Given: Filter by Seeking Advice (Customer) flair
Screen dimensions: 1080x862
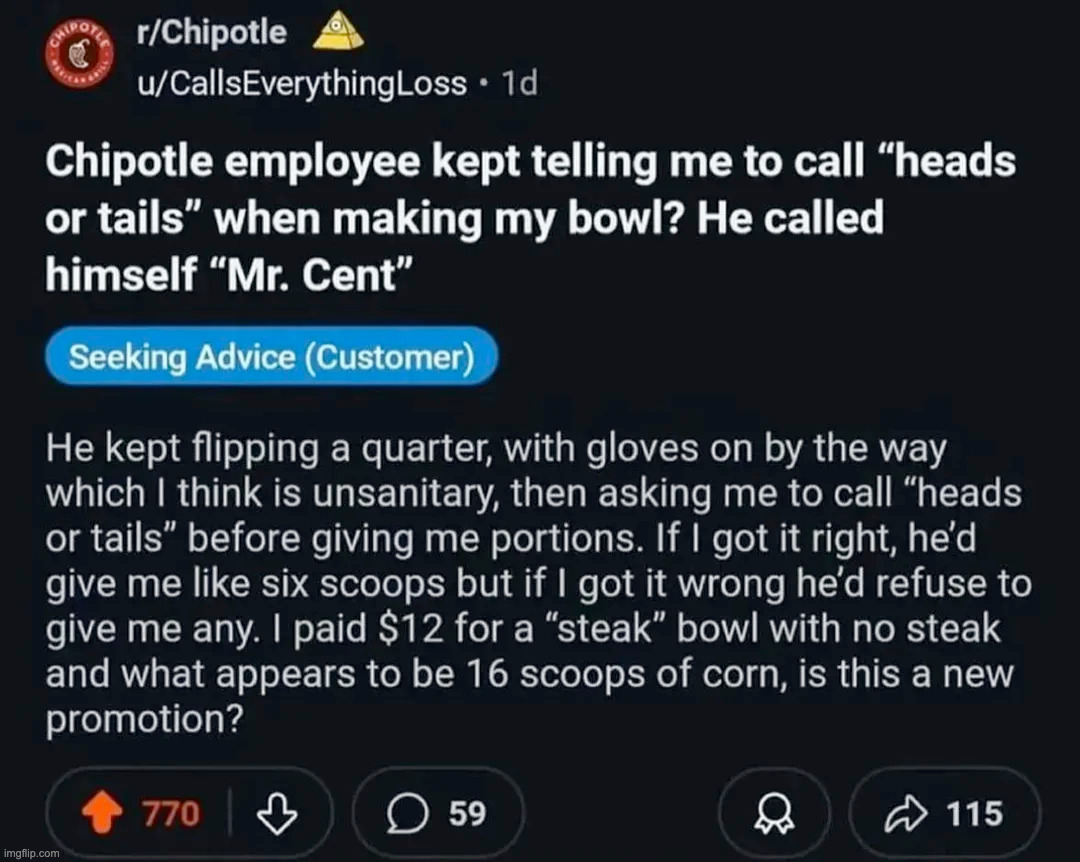Looking at the screenshot, I should pyautogui.click(x=272, y=356).
